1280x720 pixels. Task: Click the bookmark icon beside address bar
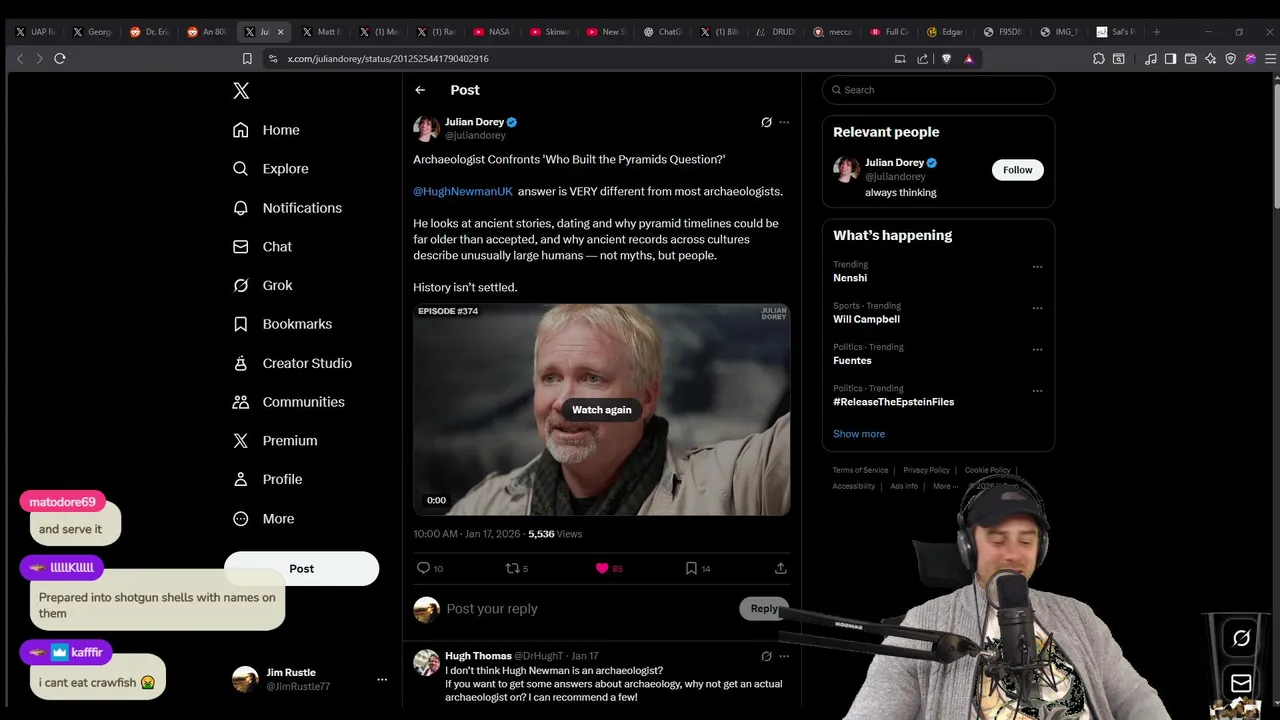[247, 59]
